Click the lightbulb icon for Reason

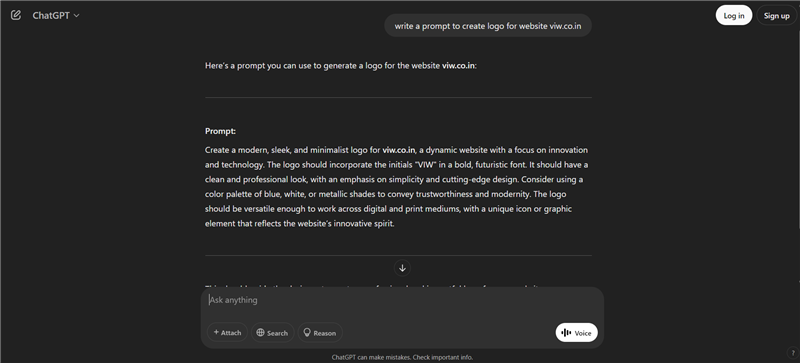[x=307, y=332]
